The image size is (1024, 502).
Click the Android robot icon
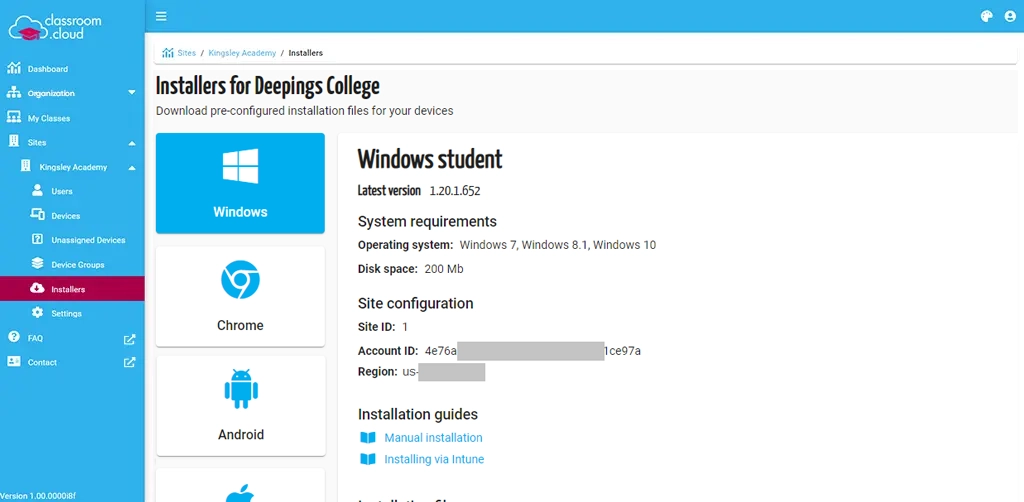click(x=241, y=389)
